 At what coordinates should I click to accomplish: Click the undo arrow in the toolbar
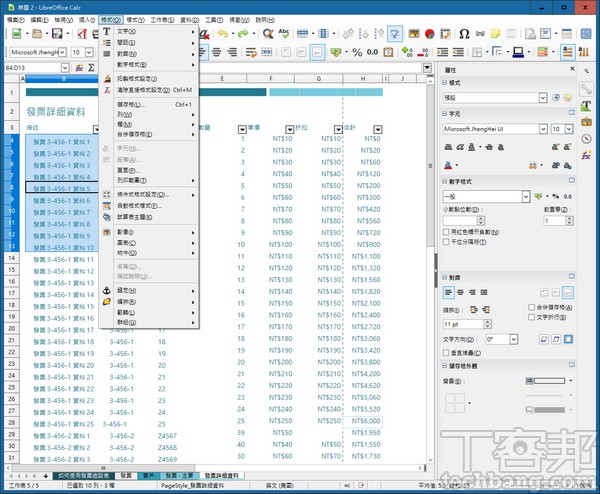point(222,34)
